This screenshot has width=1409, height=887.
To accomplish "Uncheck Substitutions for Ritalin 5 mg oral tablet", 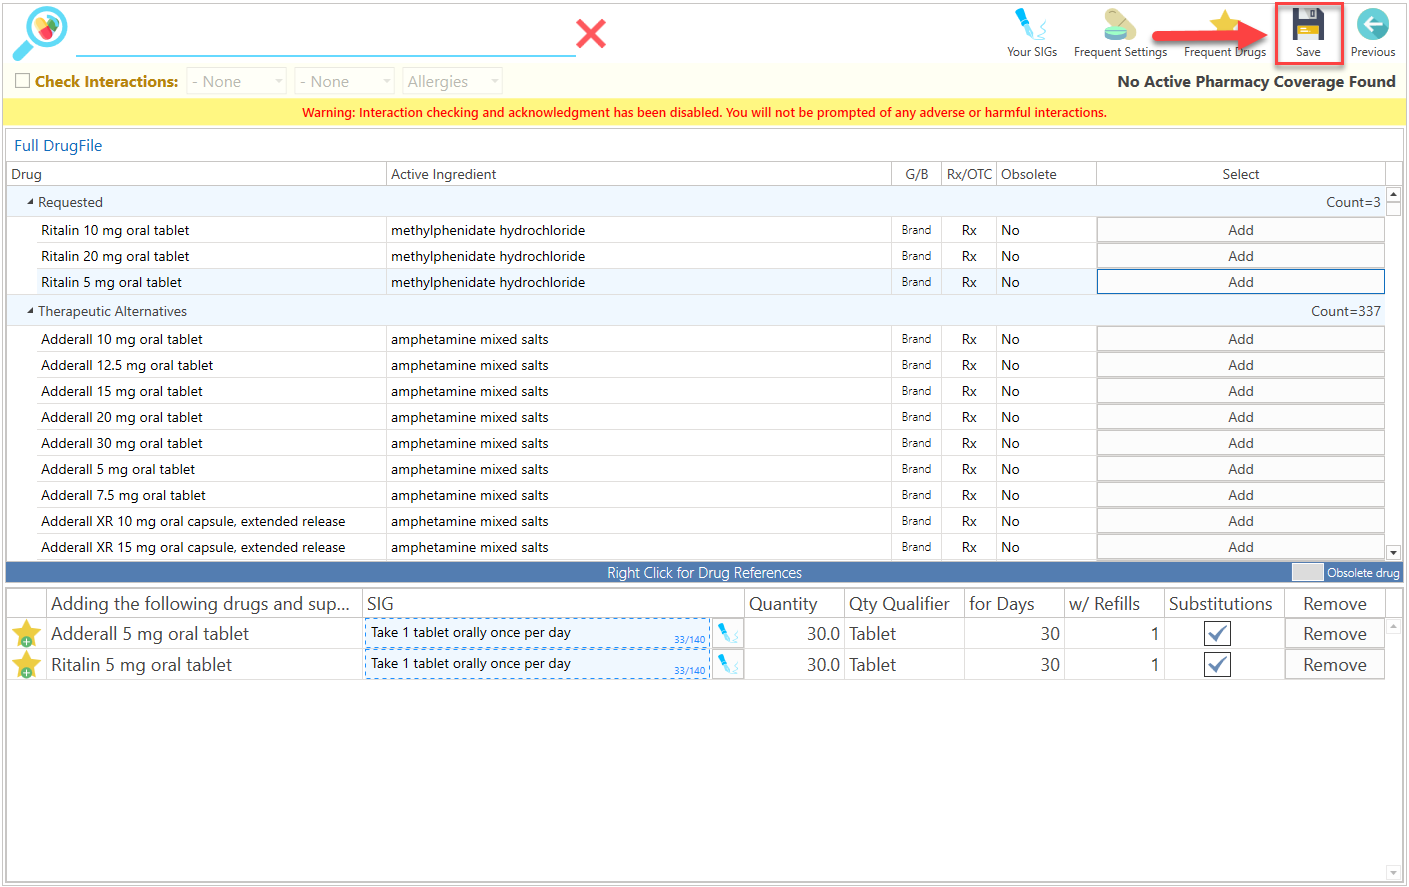I will [x=1217, y=665].
